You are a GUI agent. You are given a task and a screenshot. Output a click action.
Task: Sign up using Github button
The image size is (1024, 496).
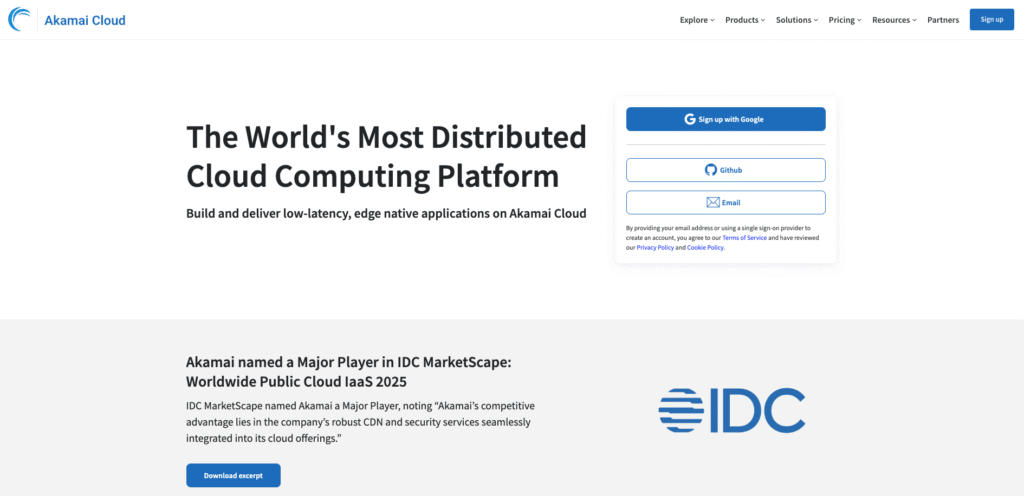pyautogui.click(x=726, y=170)
